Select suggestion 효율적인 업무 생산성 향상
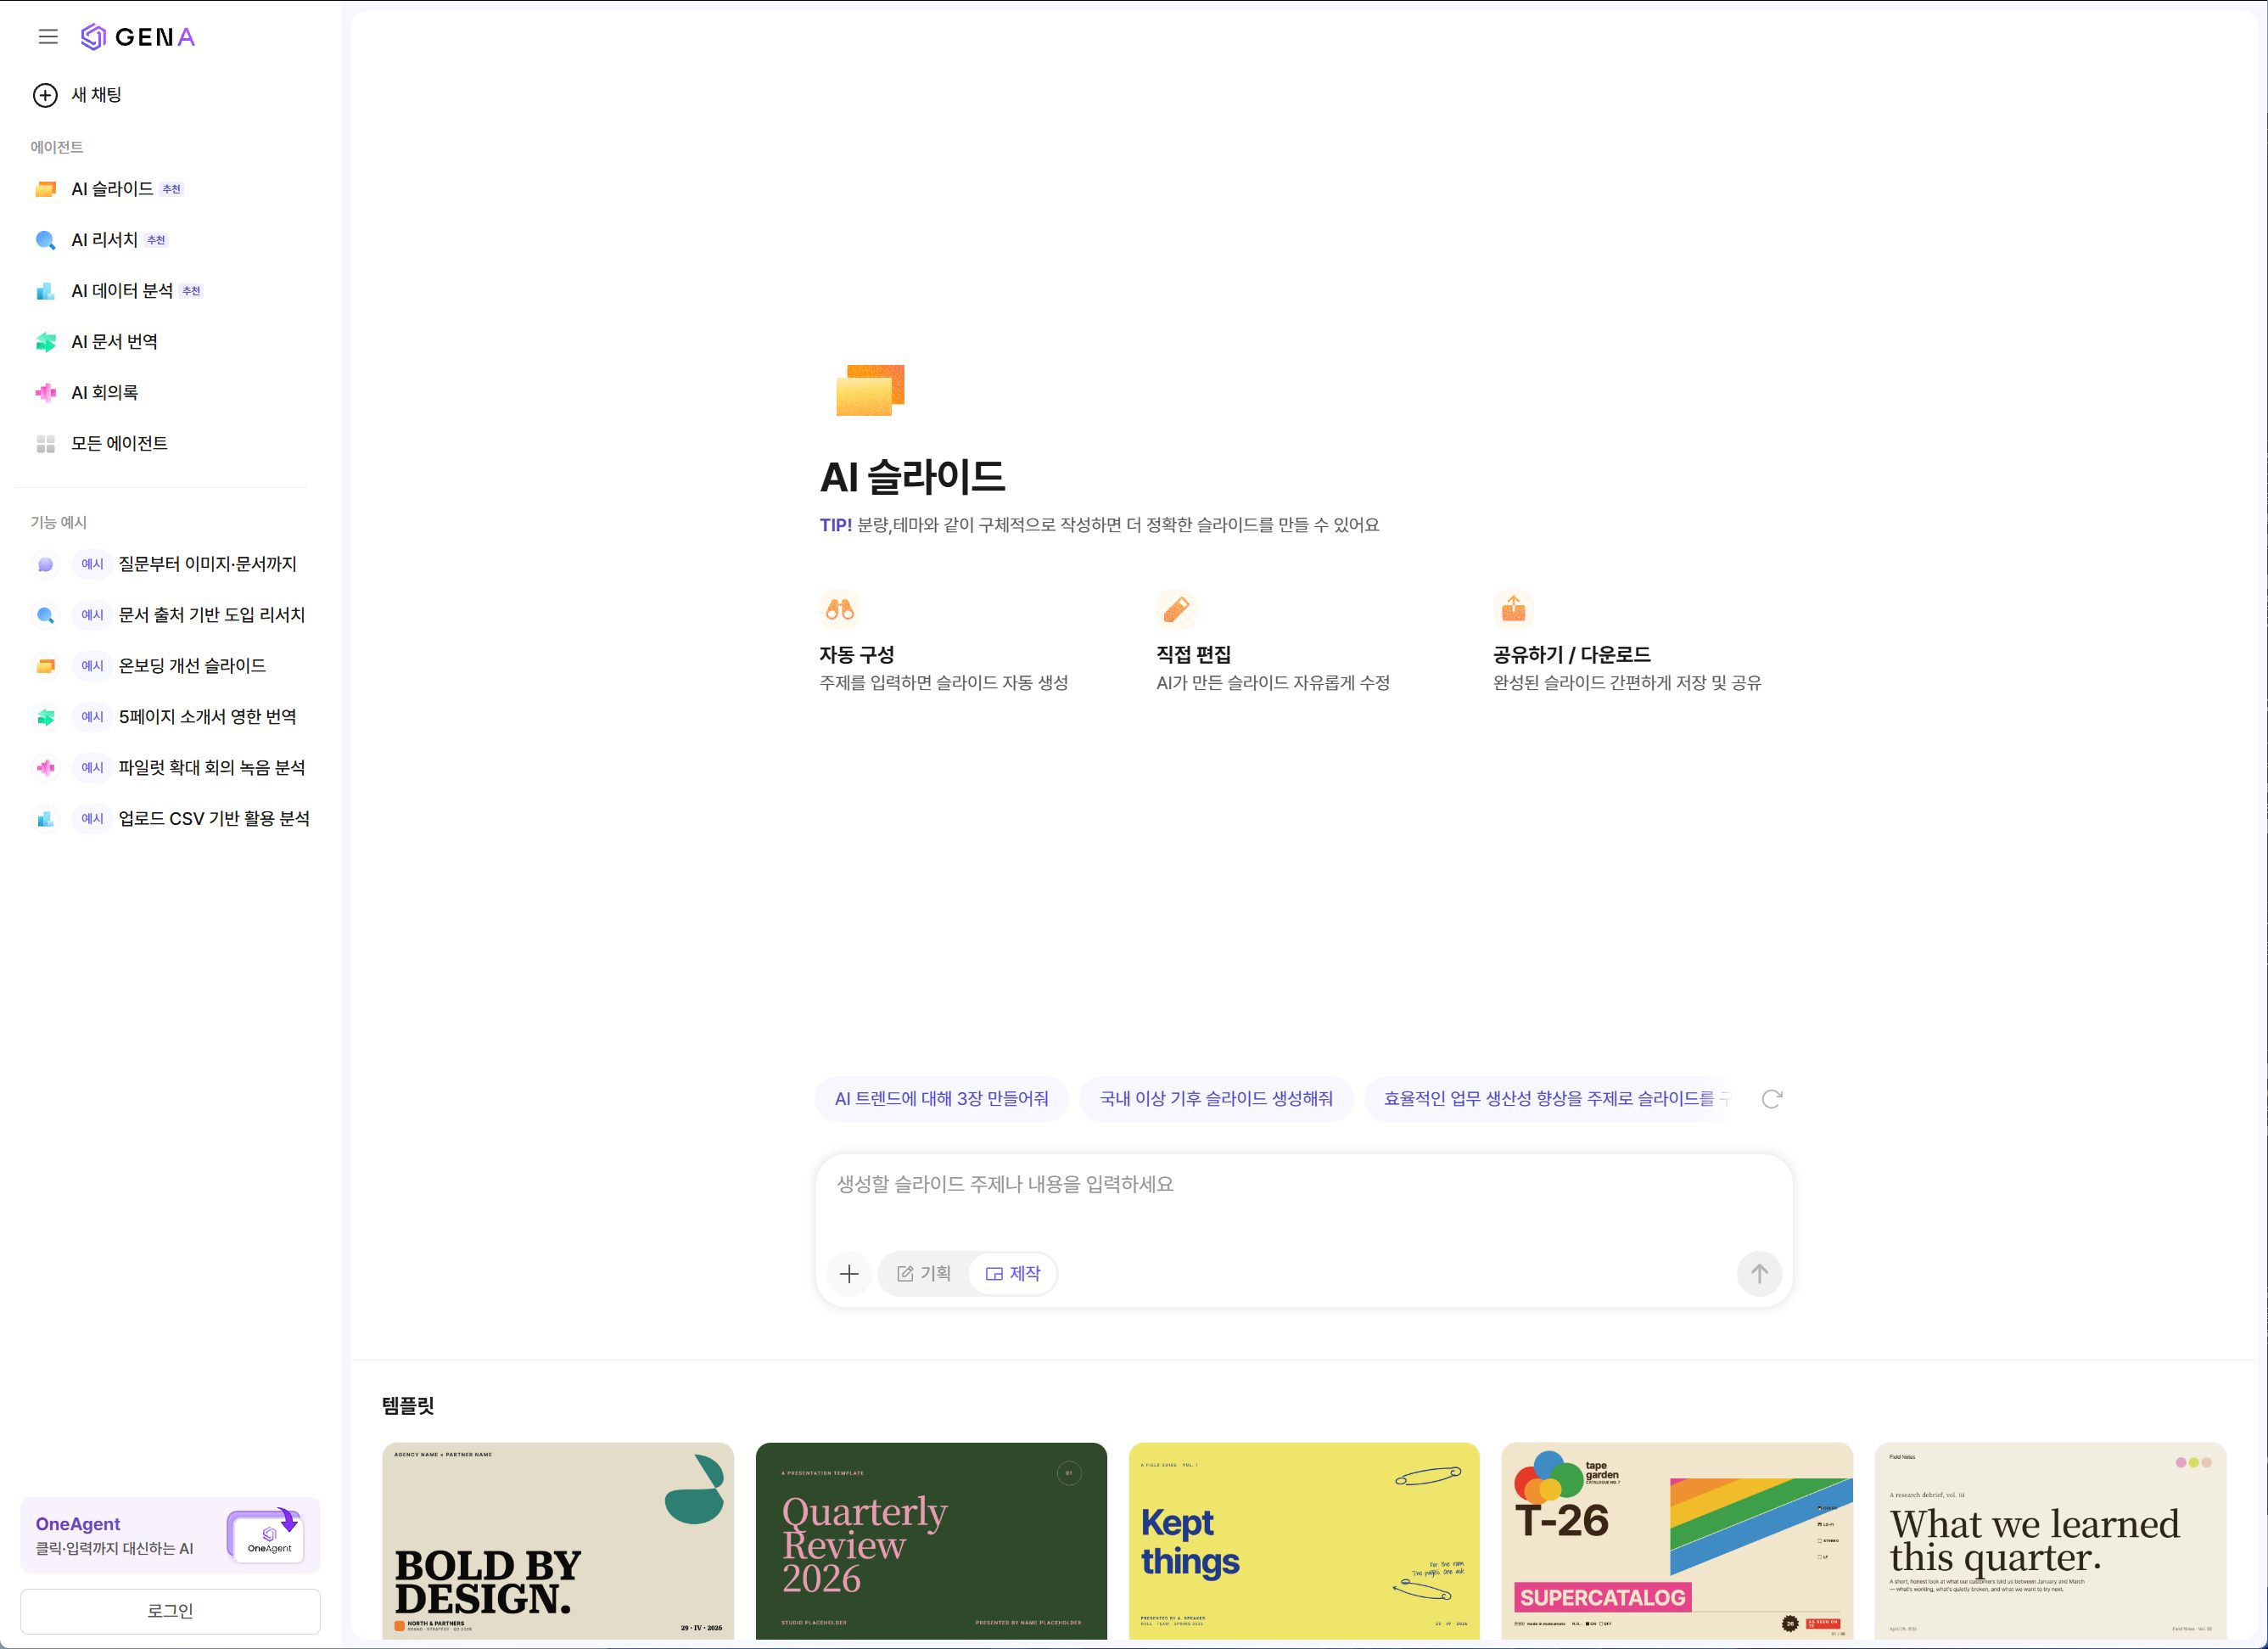The image size is (2268, 1649). 1551,1099
